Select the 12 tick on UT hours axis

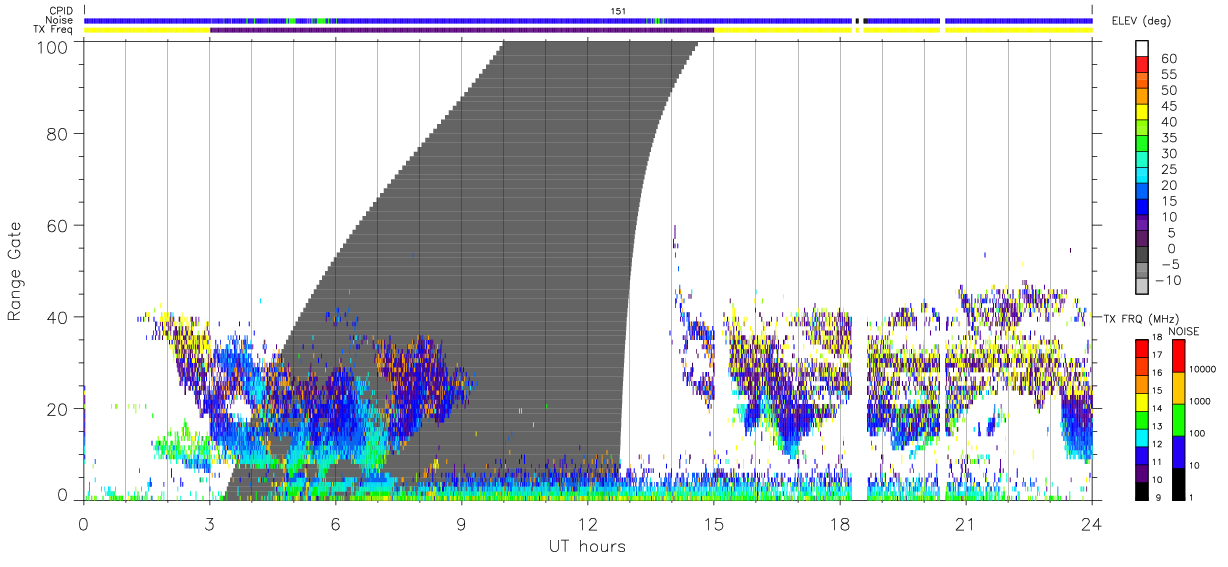tap(587, 522)
